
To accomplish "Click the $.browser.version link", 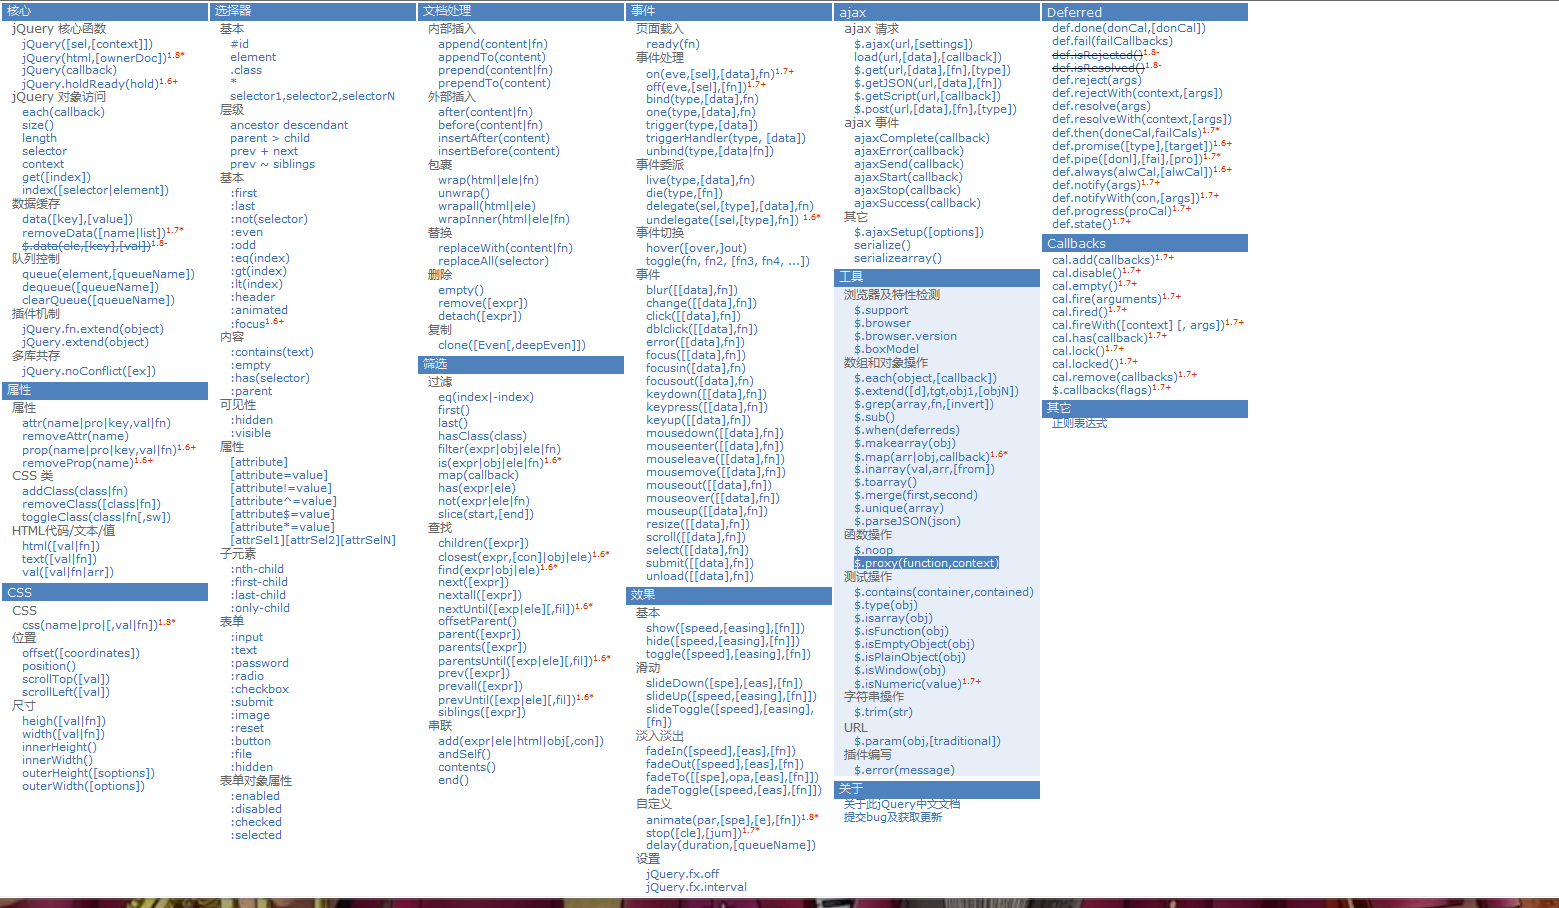I will (x=905, y=336).
